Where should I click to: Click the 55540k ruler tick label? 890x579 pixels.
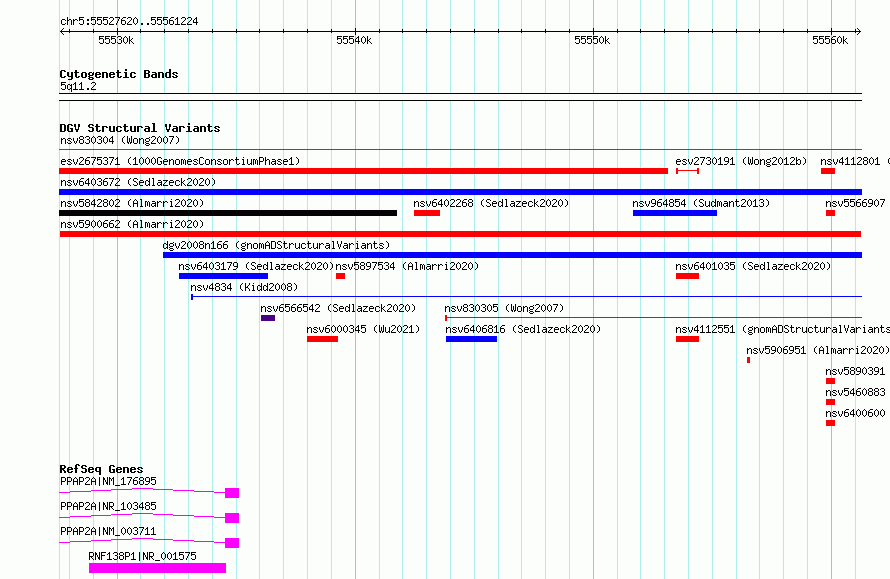click(x=354, y=40)
